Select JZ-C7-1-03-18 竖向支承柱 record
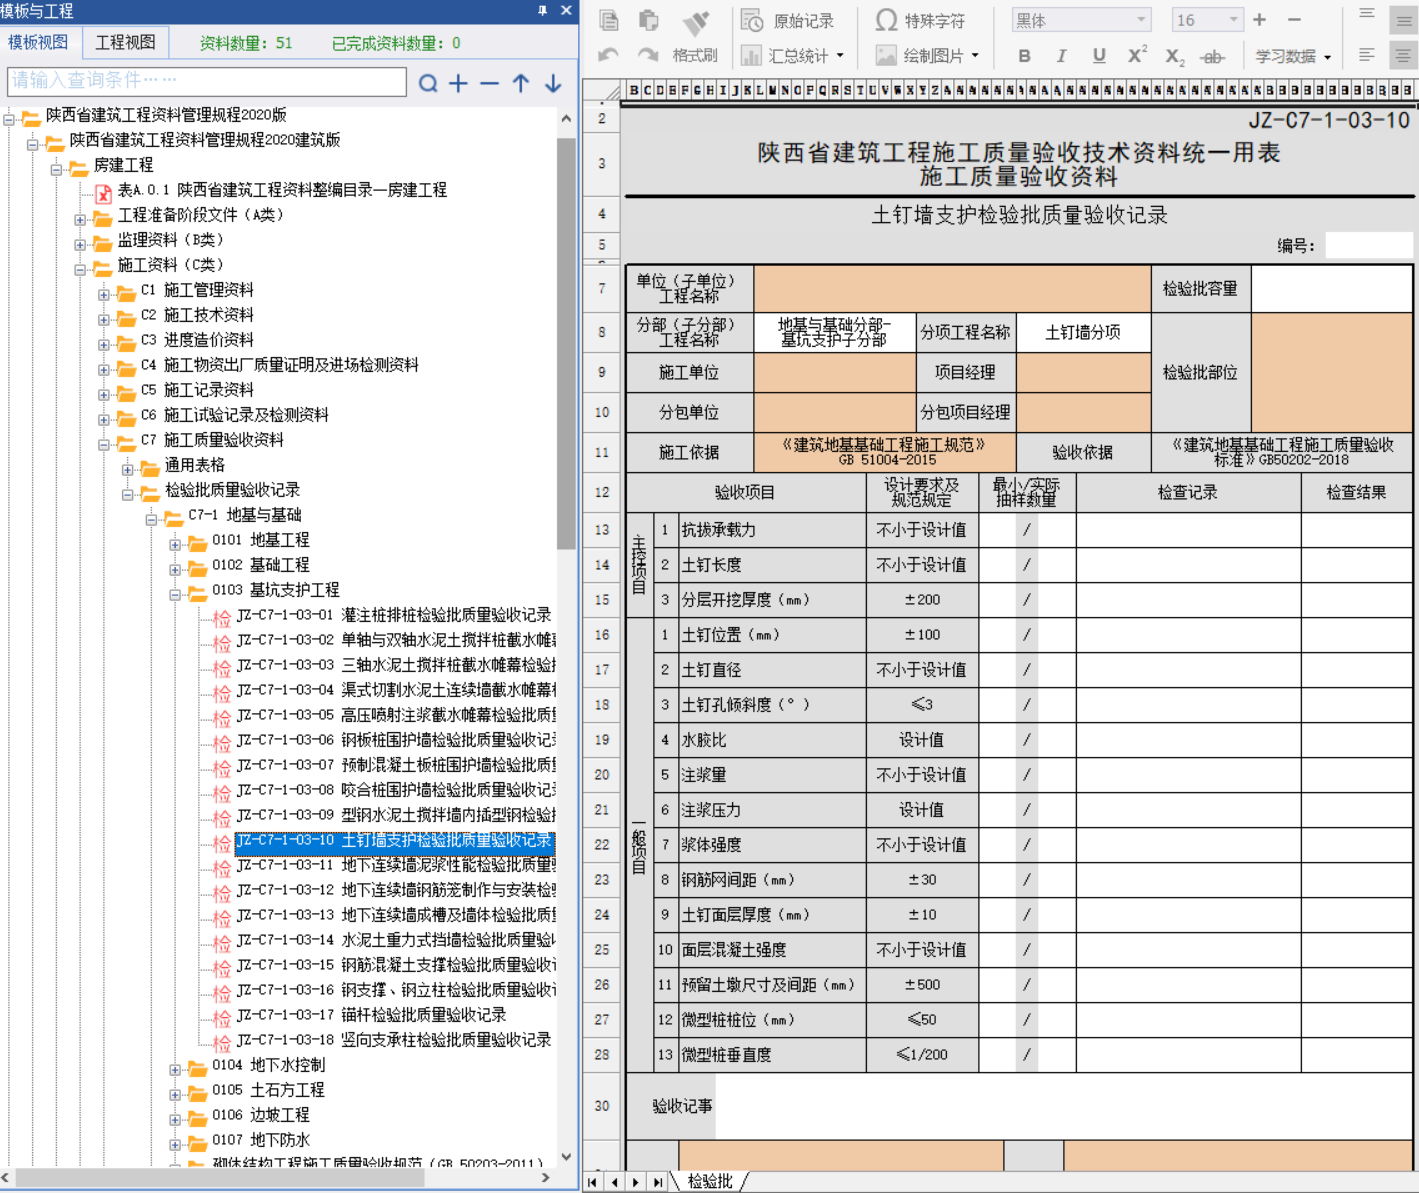This screenshot has width=1419, height=1193. pyautogui.click(x=394, y=1040)
